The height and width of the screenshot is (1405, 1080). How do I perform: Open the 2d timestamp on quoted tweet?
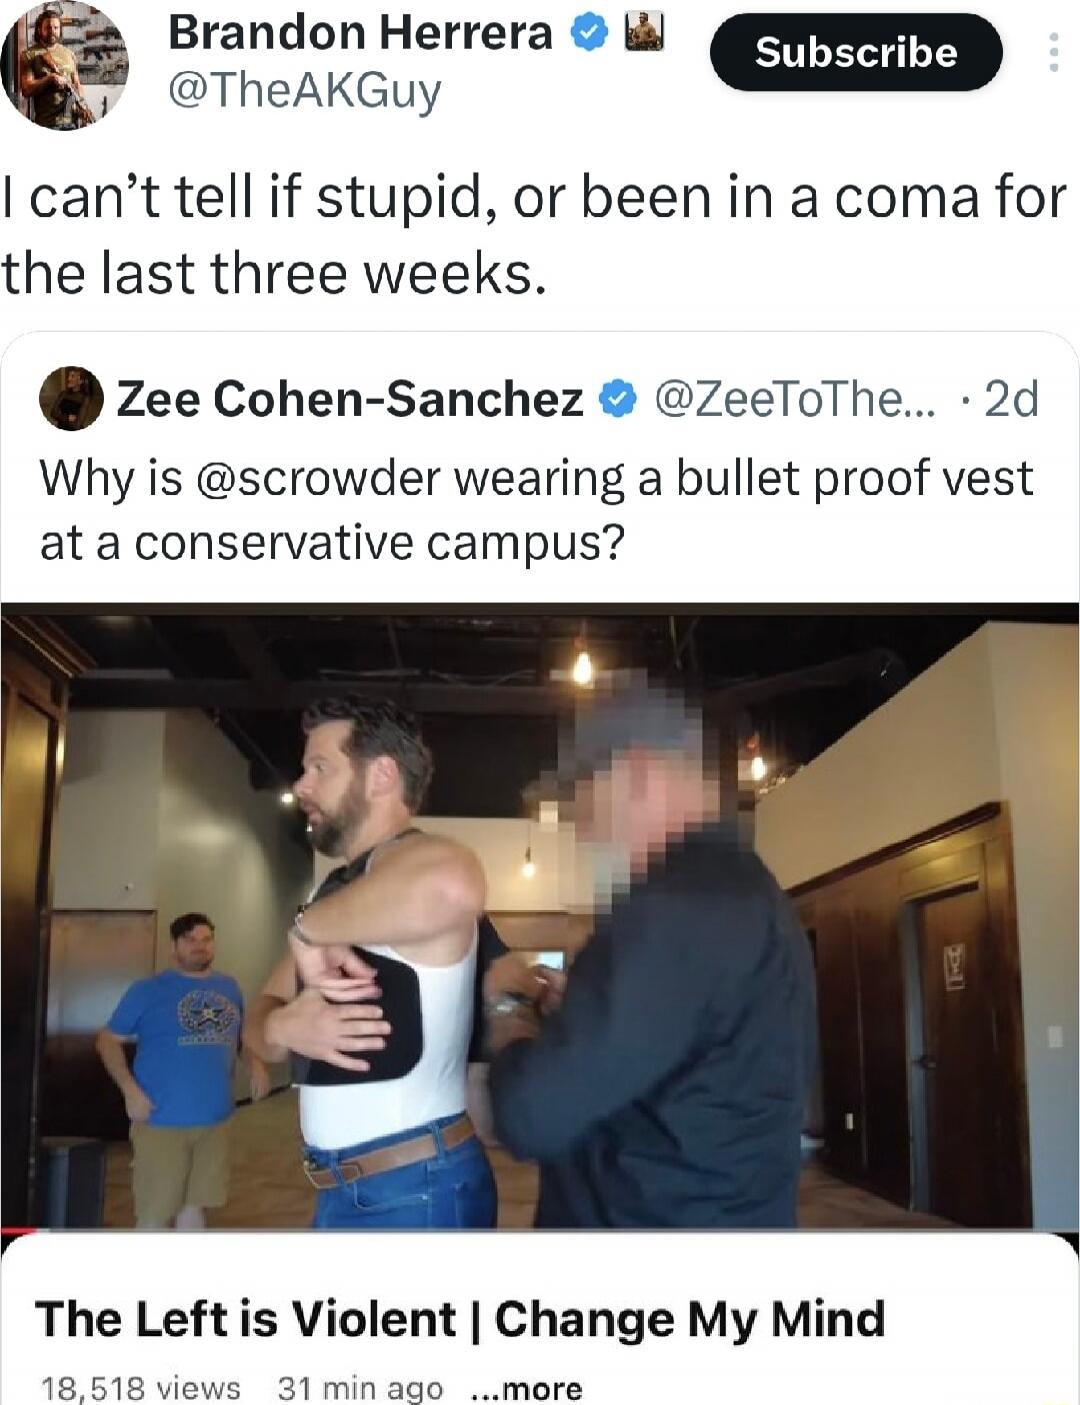coord(1011,399)
